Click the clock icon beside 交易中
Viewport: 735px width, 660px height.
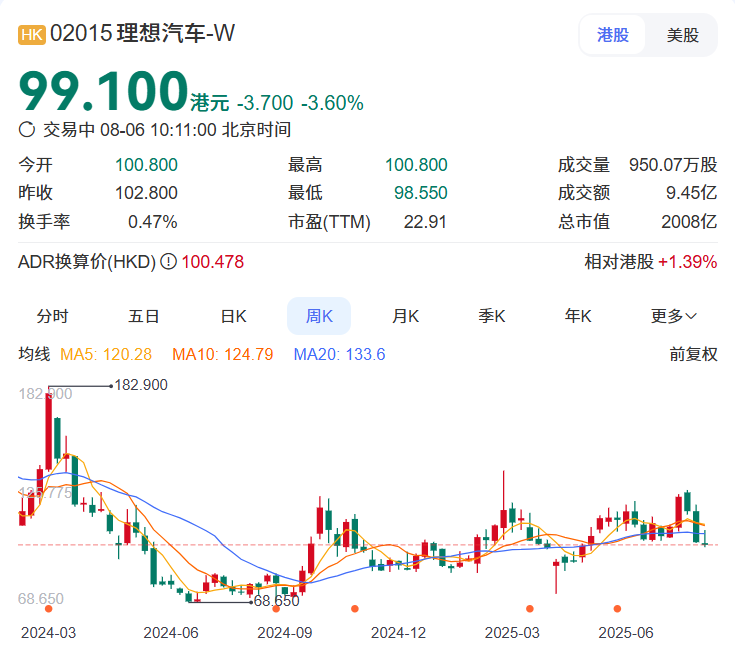pos(27,129)
